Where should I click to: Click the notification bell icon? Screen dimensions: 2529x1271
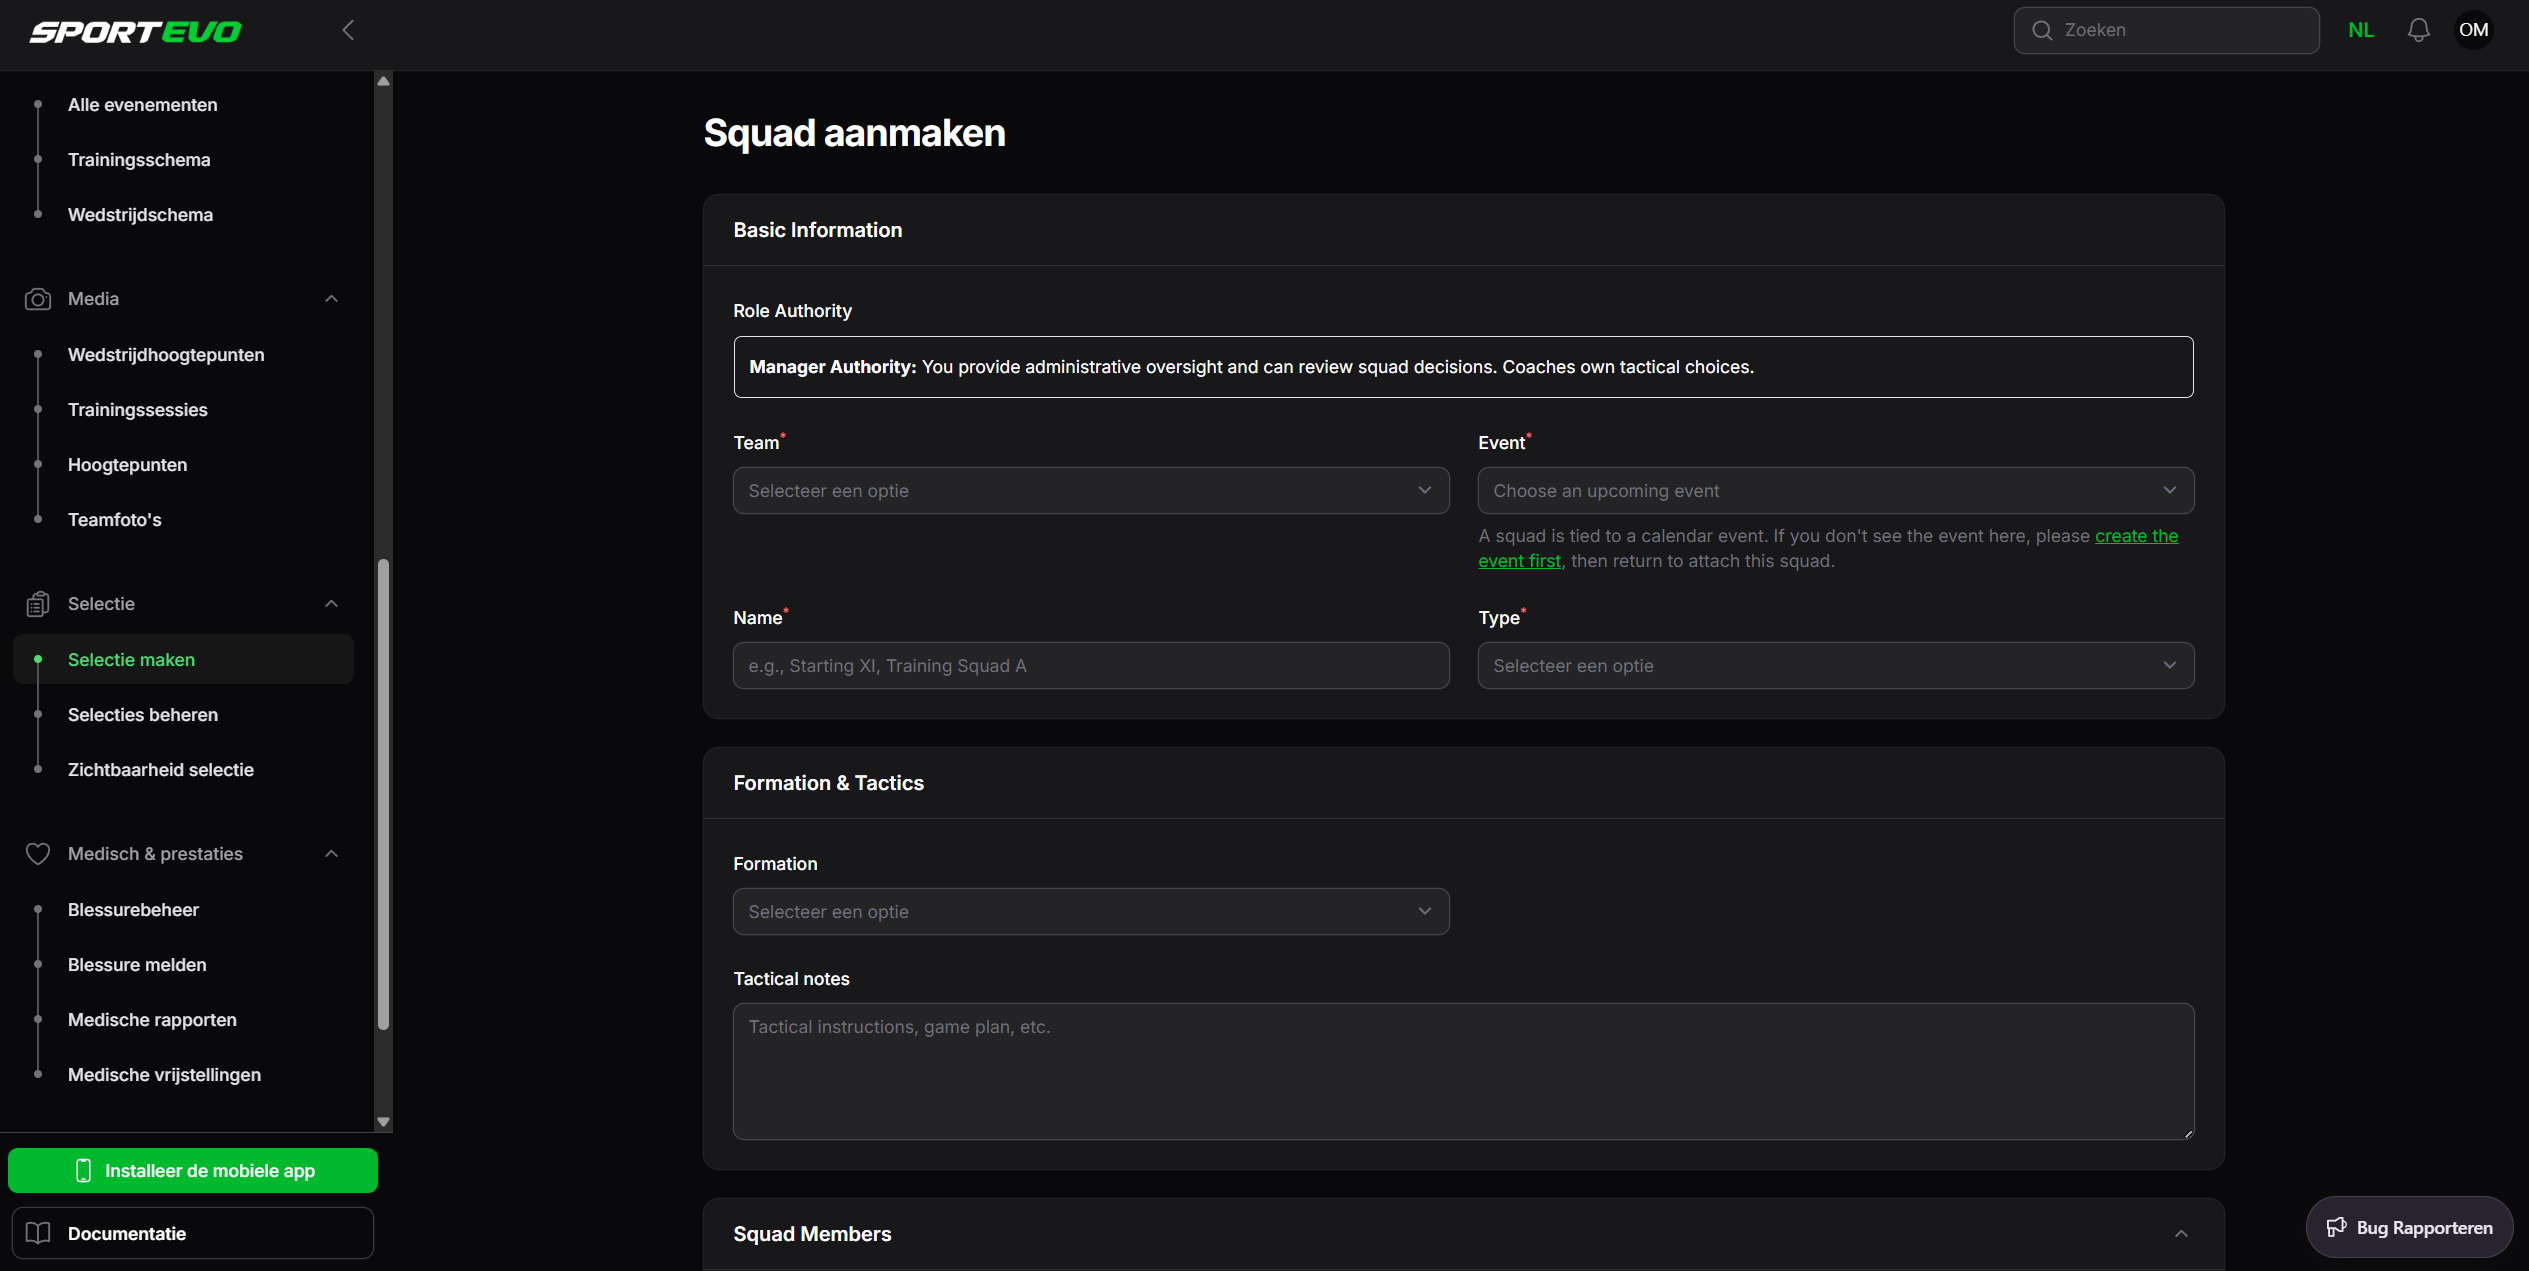click(2418, 30)
